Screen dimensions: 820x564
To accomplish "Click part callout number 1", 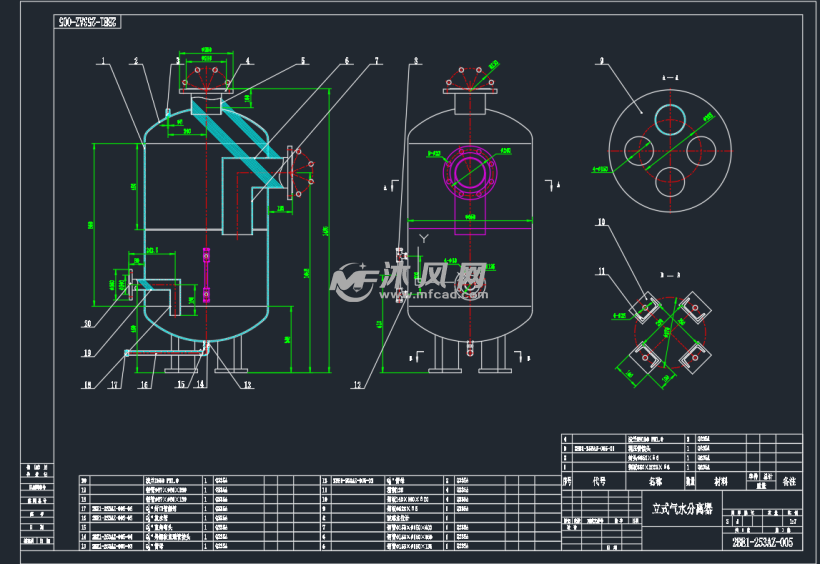I will 103,61.
